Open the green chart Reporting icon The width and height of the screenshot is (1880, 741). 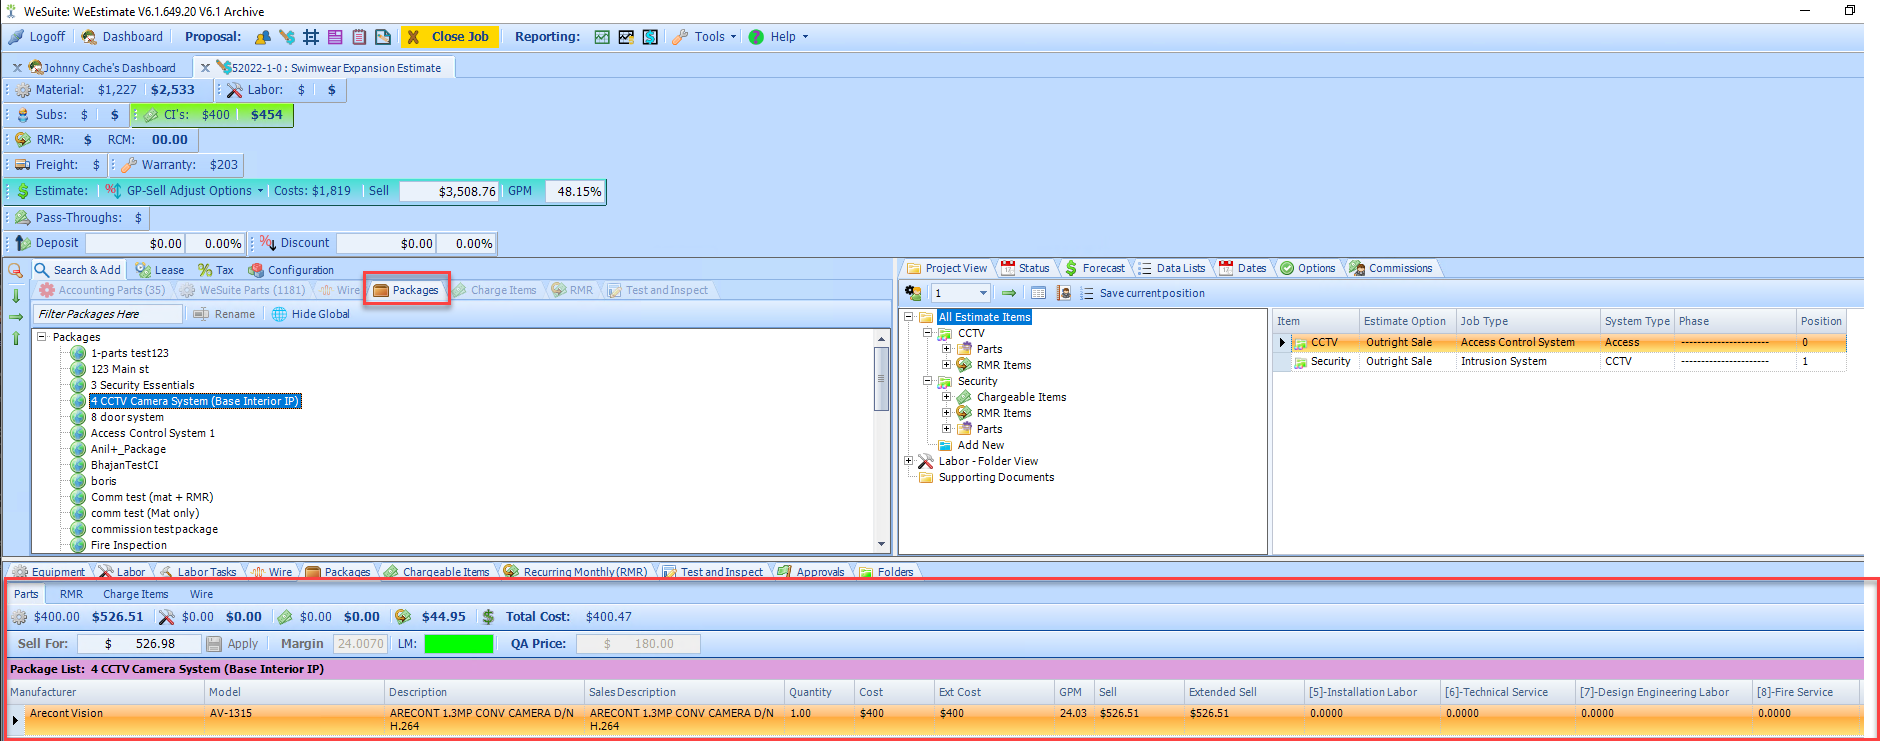[x=602, y=37]
